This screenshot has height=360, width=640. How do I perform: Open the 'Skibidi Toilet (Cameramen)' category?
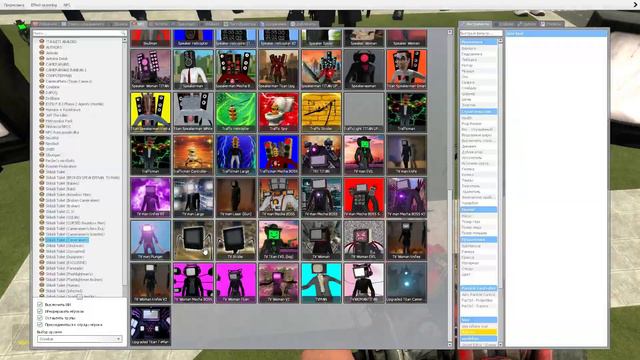pos(67,240)
